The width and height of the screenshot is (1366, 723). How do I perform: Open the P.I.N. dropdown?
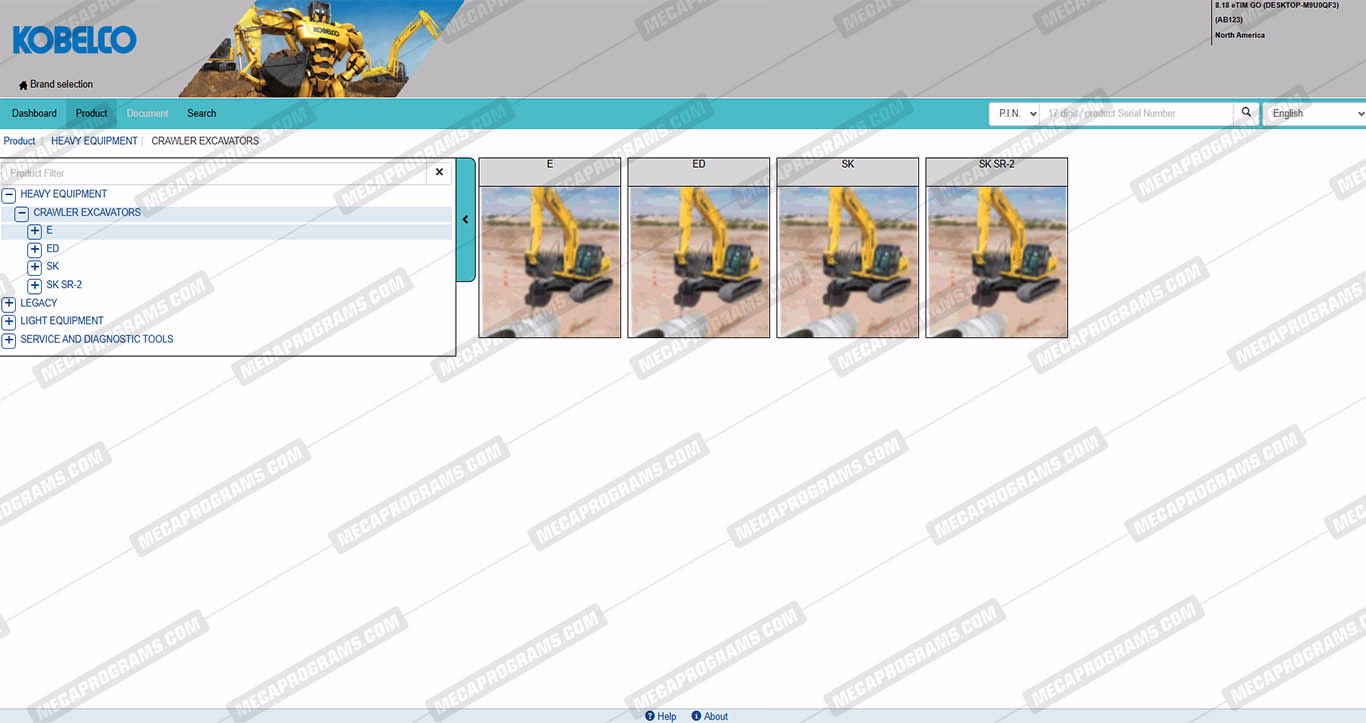click(x=1014, y=114)
